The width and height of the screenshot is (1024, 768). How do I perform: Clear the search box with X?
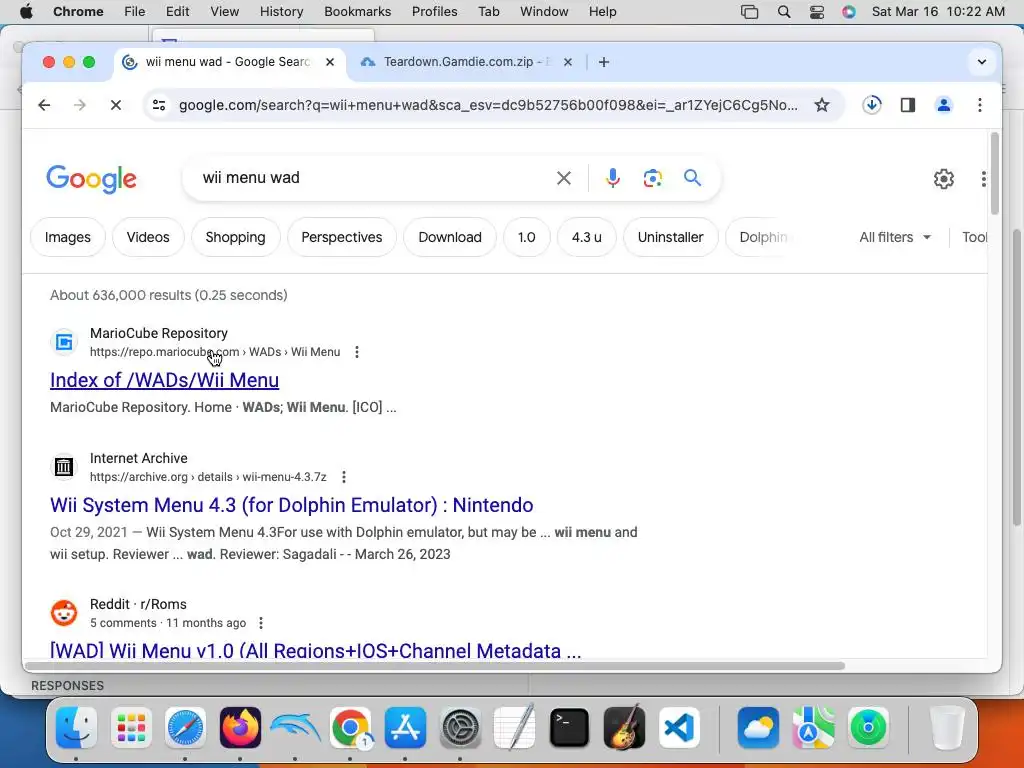click(564, 178)
